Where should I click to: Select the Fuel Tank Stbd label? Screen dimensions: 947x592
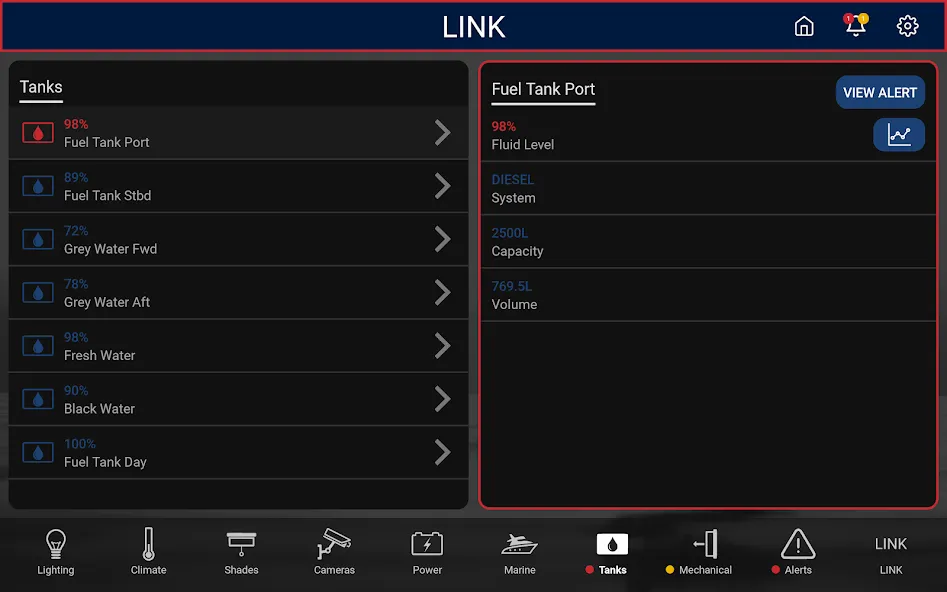tap(108, 196)
